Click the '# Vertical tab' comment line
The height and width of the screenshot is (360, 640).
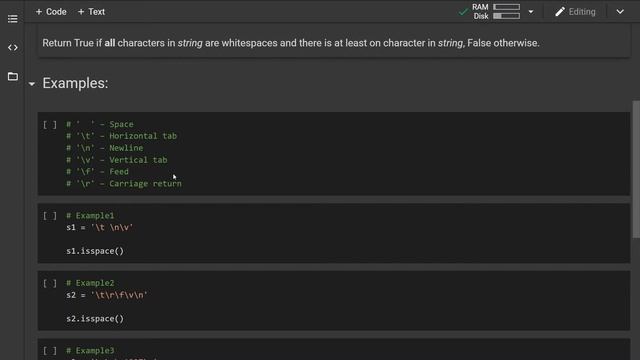(x=117, y=160)
